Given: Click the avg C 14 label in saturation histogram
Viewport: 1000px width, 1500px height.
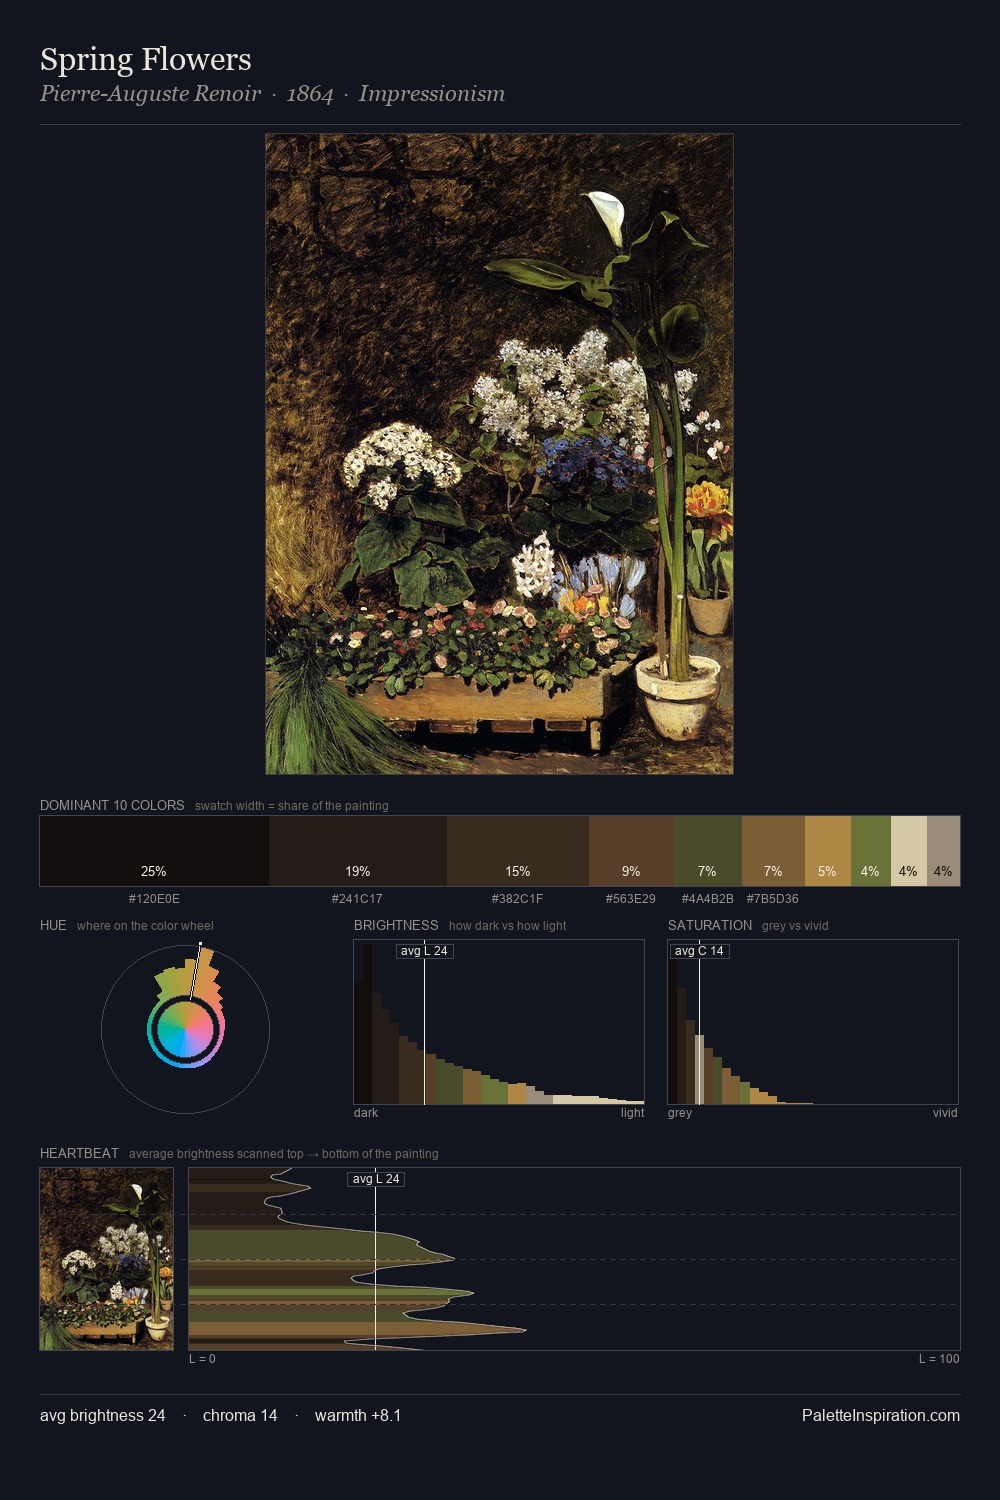Looking at the screenshot, I should 699,951.
